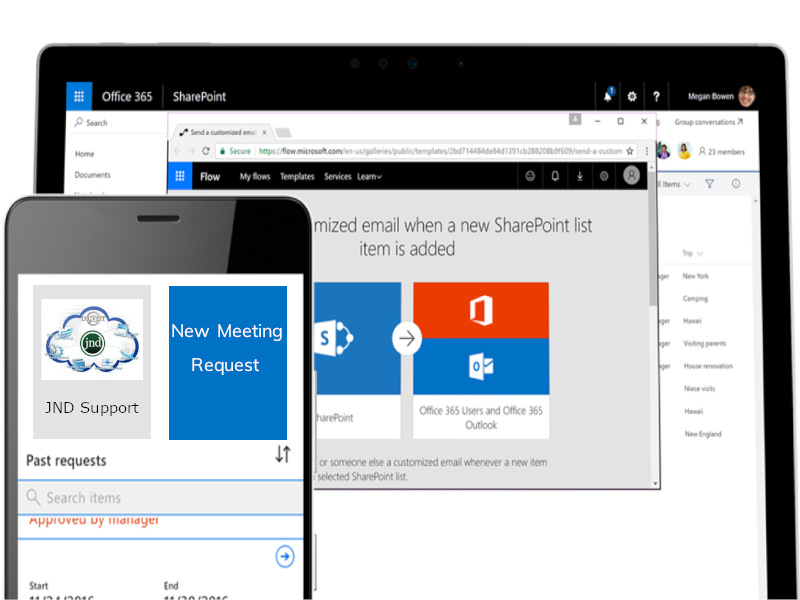The width and height of the screenshot is (800, 600).
Task: Select the 'Camping' trip row
Action: [695, 298]
